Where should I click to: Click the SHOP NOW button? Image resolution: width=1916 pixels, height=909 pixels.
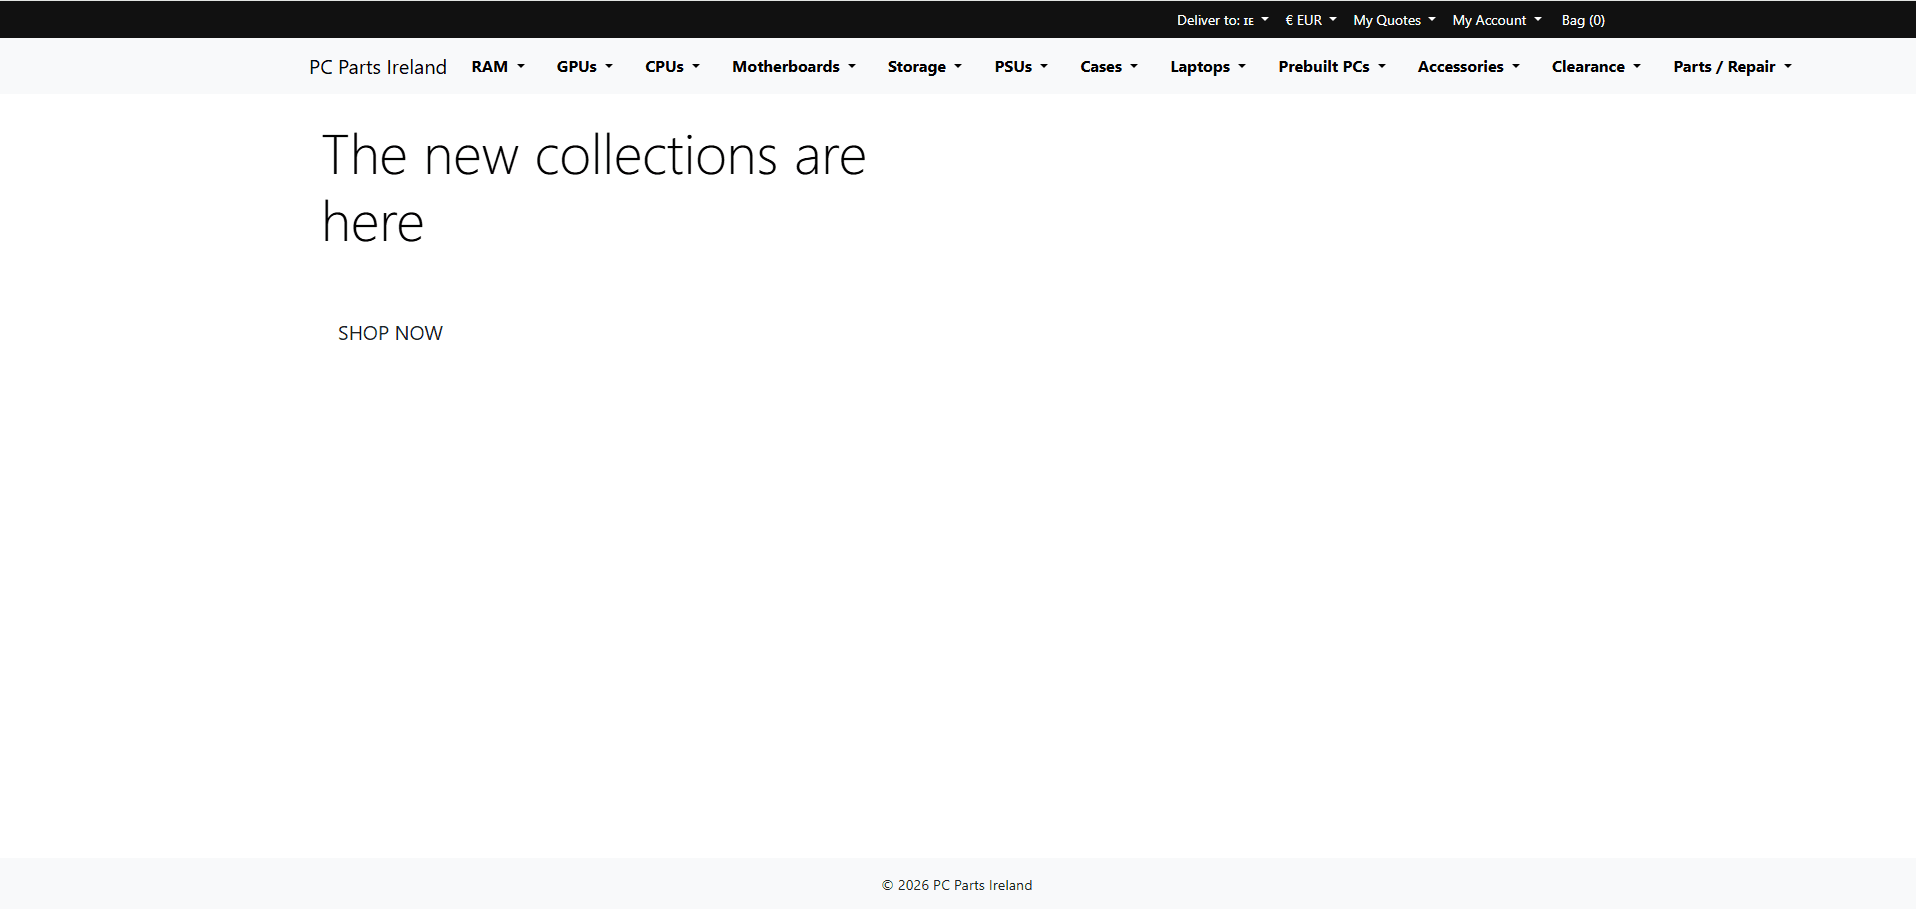390,333
